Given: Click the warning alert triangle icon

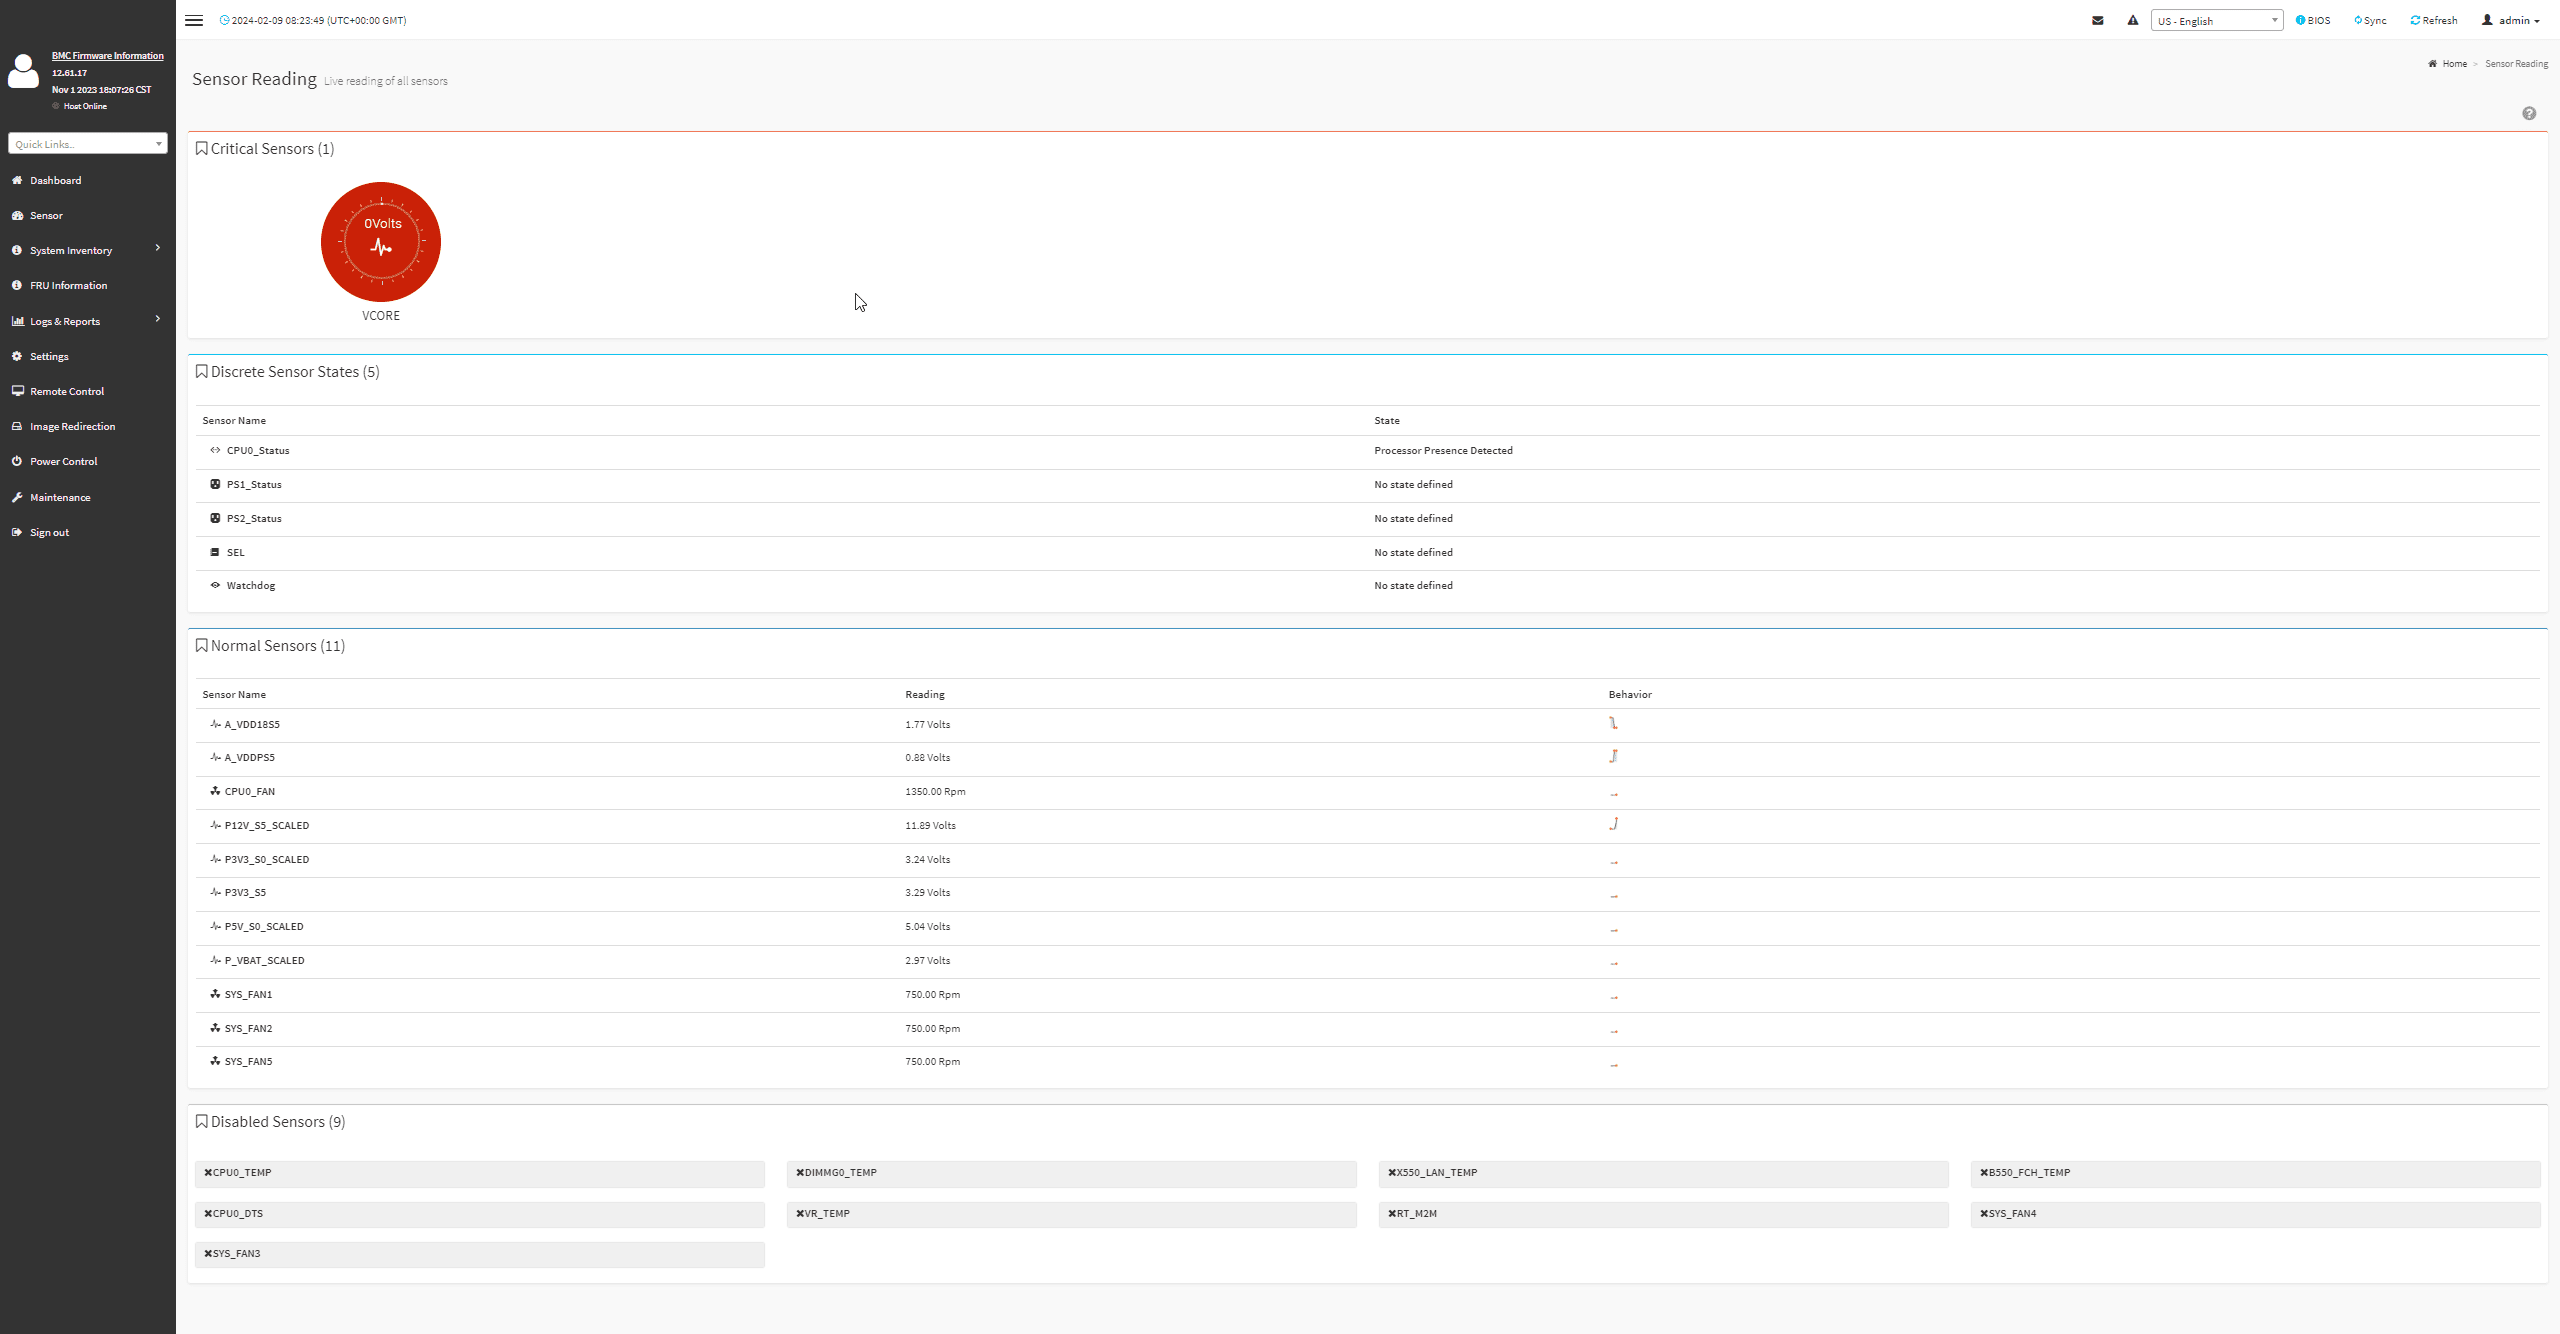Looking at the screenshot, I should point(2132,20).
